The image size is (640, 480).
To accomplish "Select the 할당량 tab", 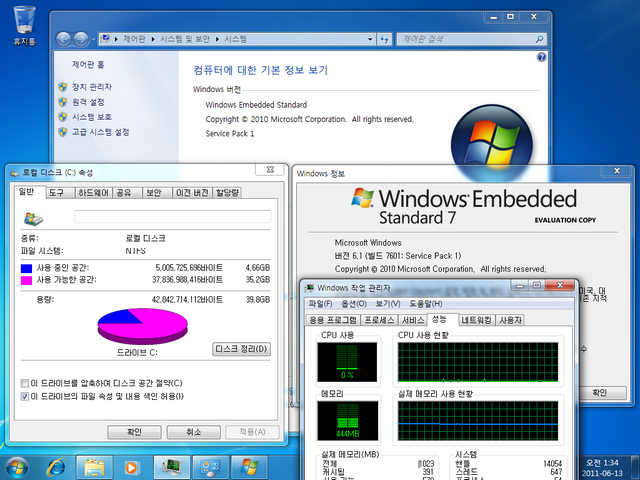I will 227,193.
